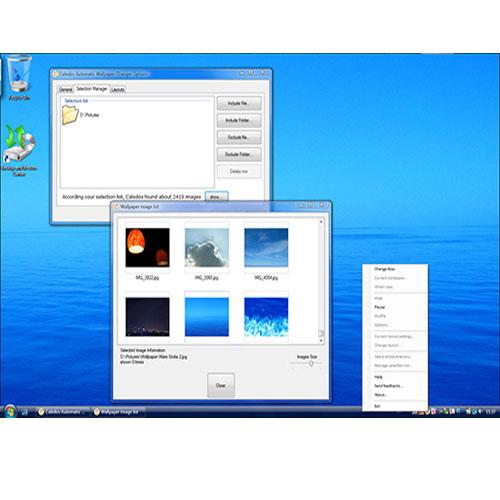The height and width of the screenshot is (500, 500).
Task: Choose Change Now in tray menu
Action: pyautogui.click(x=384, y=269)
